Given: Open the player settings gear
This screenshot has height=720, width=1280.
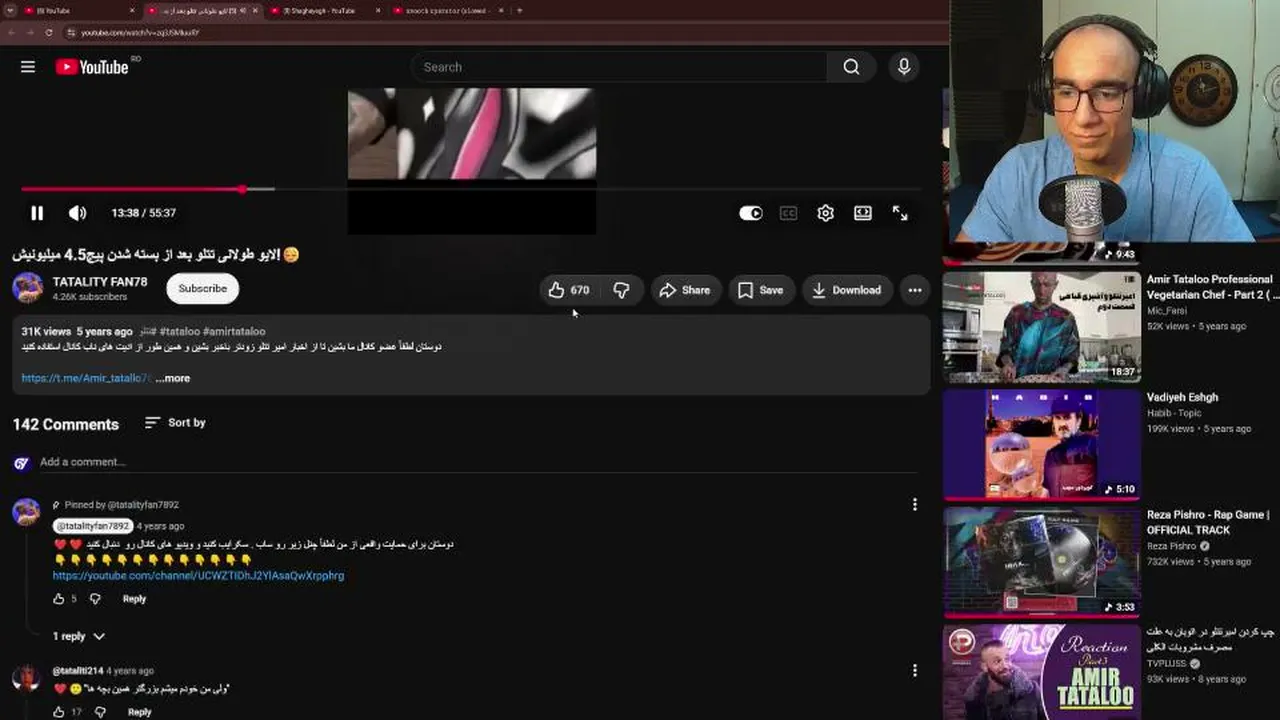Looking at the screenshot, I should [x=825, y=213].
